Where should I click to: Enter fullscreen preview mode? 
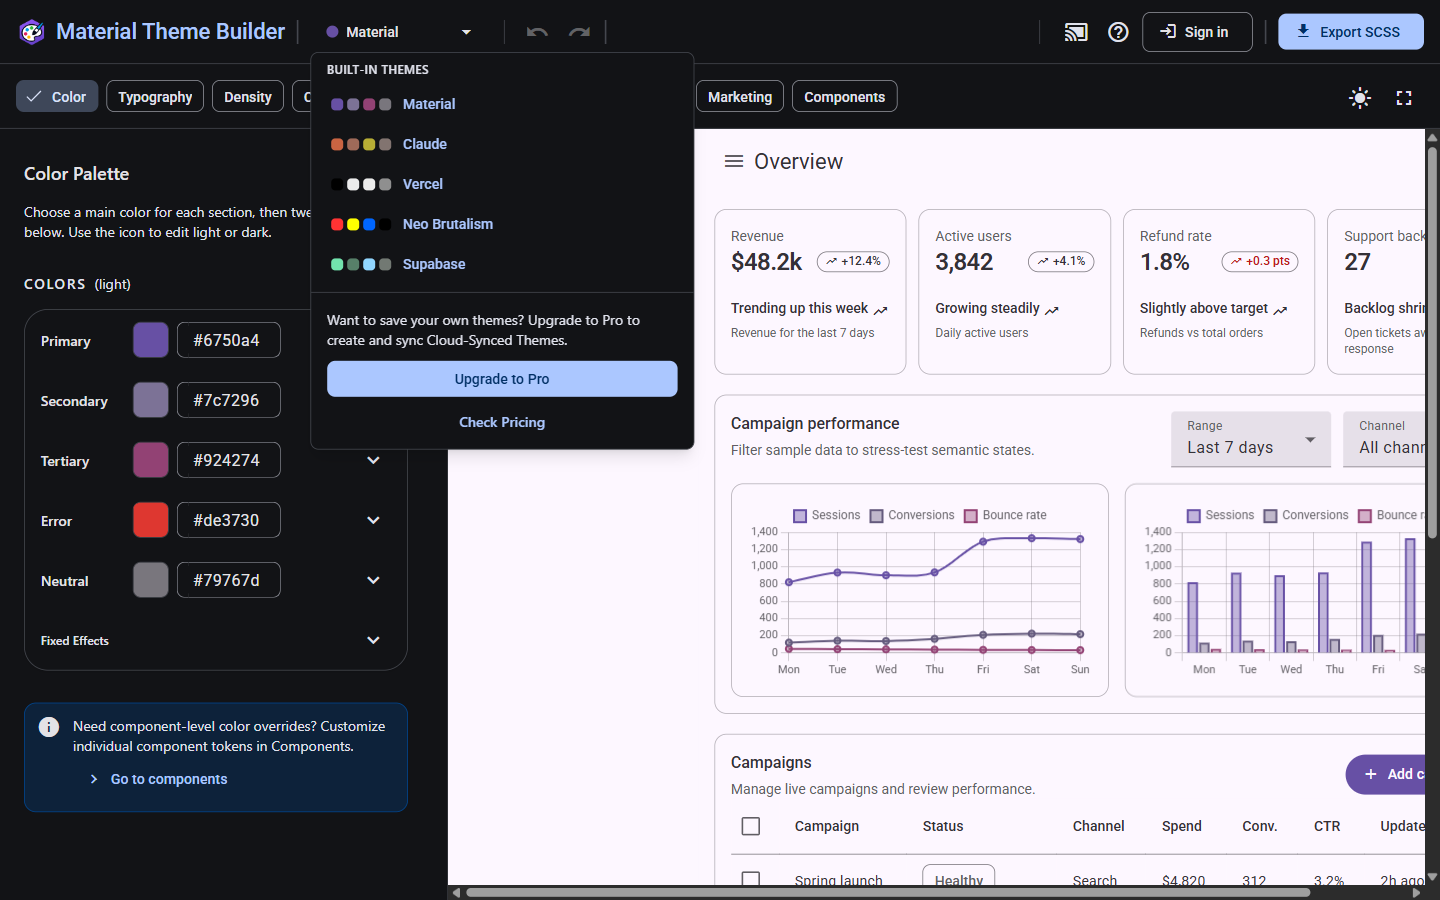click(1404, 97)
